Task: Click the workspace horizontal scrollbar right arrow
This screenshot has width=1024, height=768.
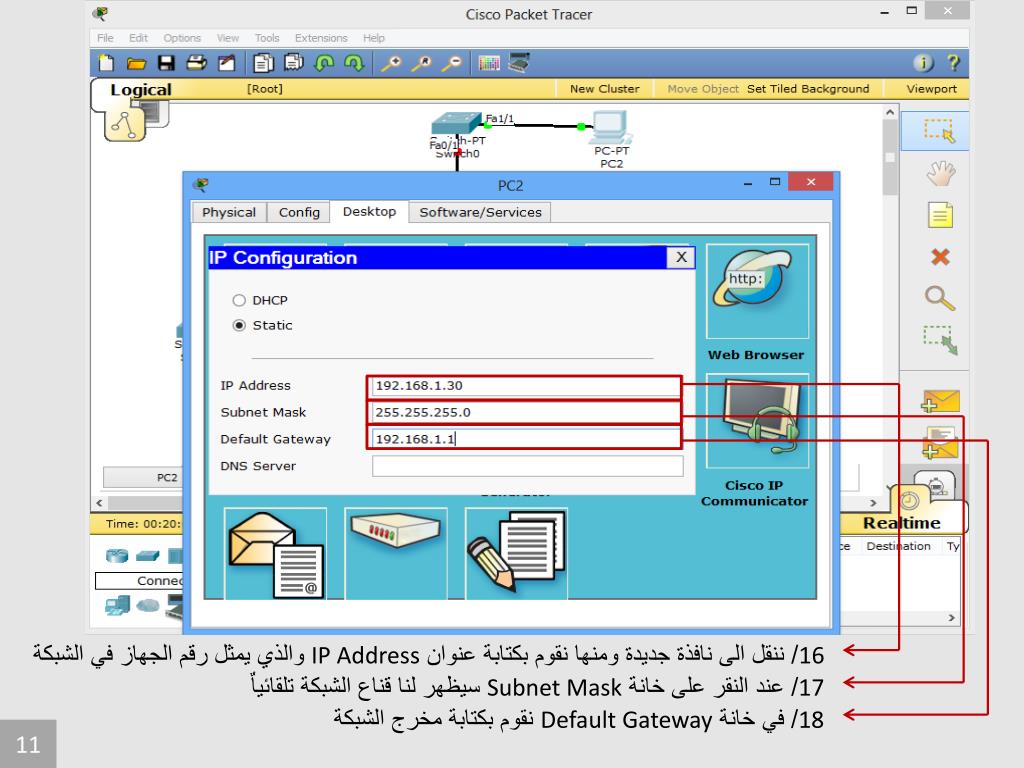Action: click(873, 503)
